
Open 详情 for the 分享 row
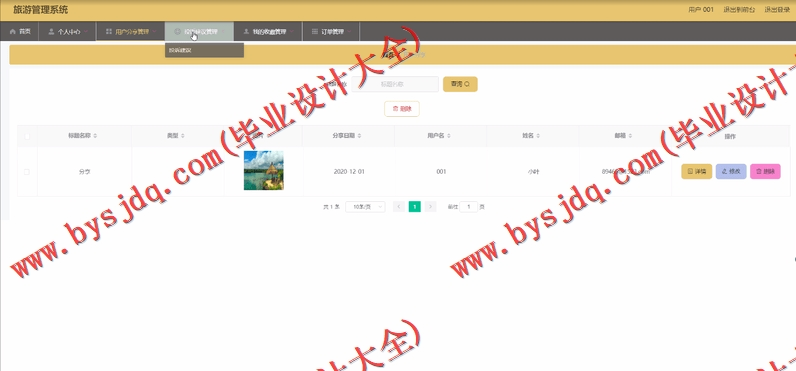[x=696, y=172]
